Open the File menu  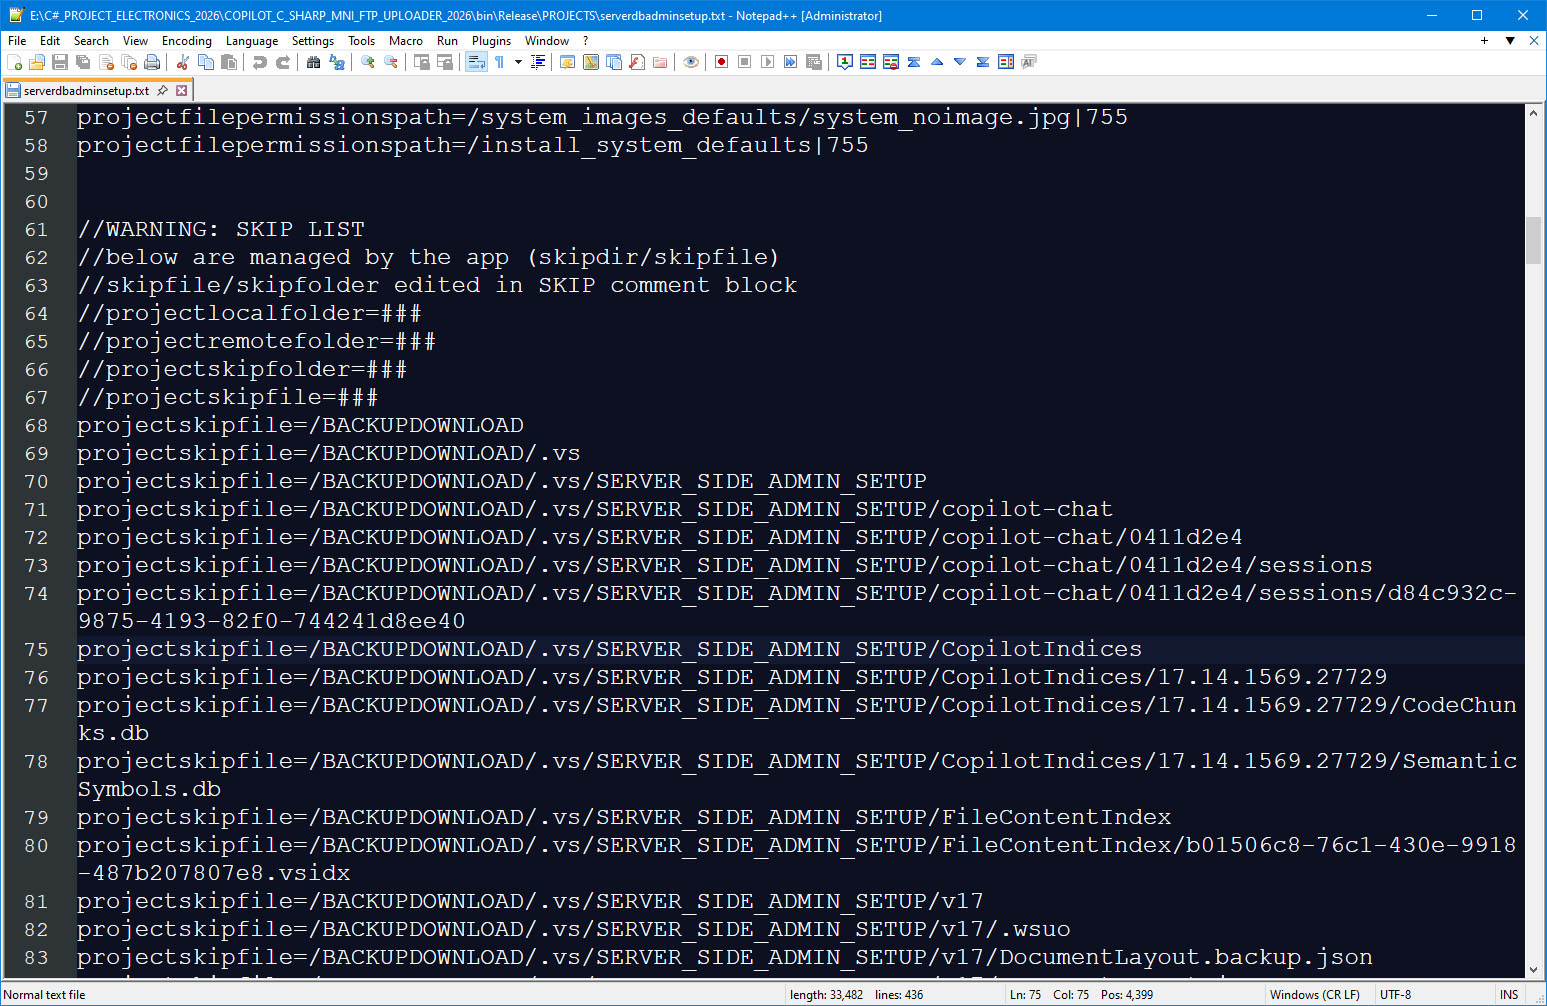click(x=17, y=41)
